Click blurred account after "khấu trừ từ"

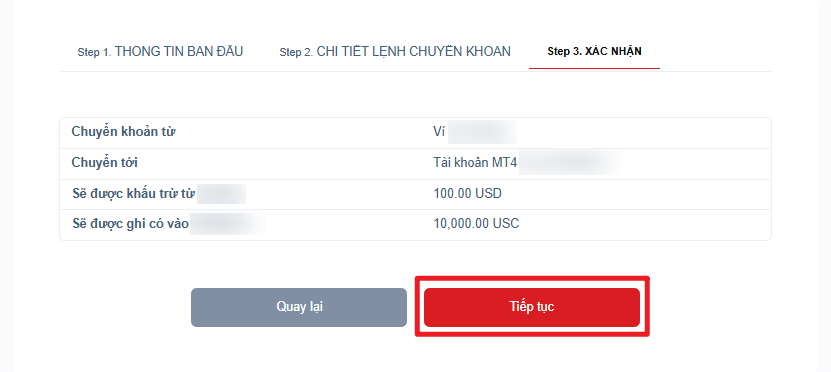click(222, 193)
